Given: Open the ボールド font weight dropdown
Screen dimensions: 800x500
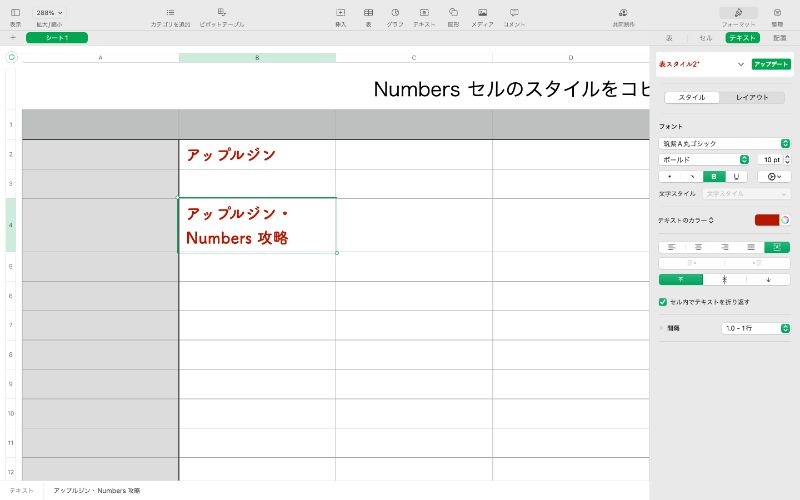Looking at the screenshot, I should [x=704, y=160].
